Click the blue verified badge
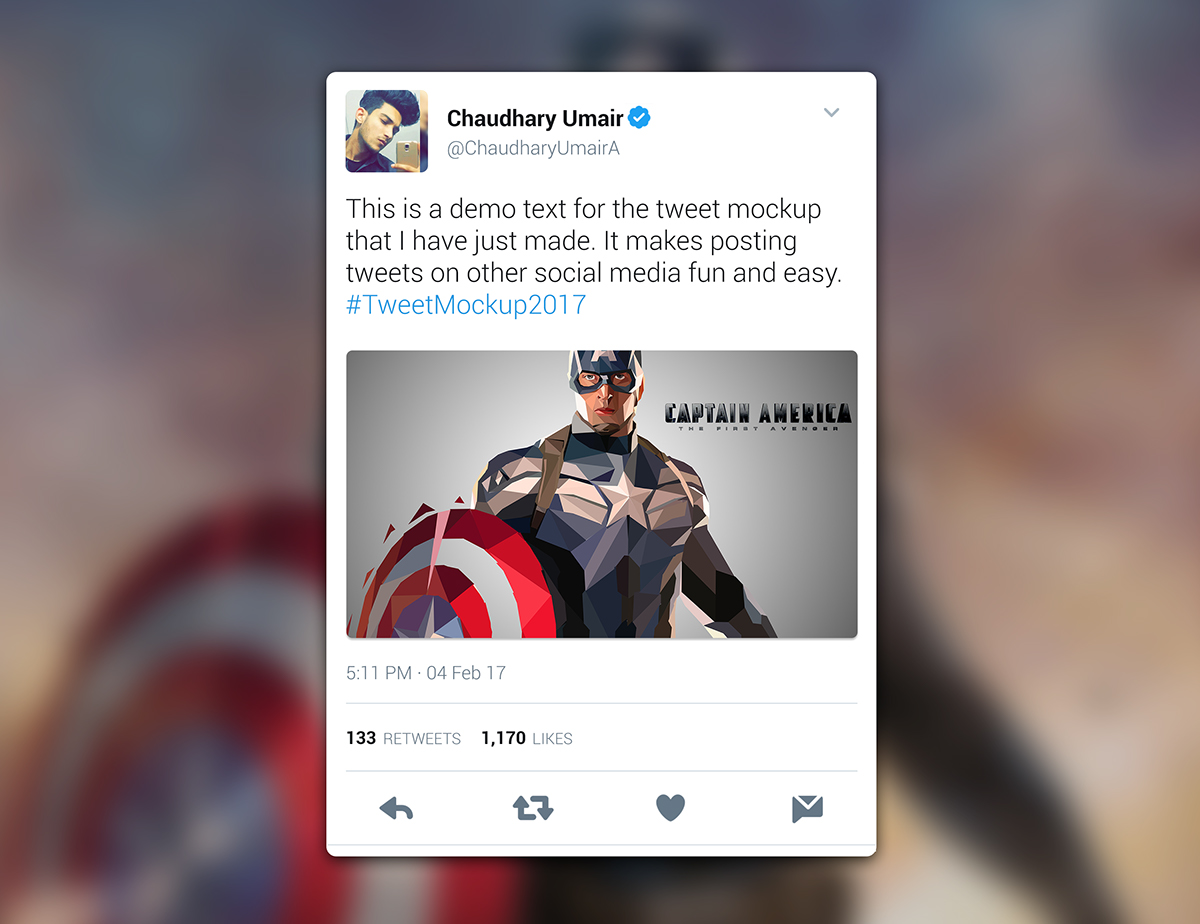The width and height of the screenshot is (1200, 924). click(x=639, y=118)
